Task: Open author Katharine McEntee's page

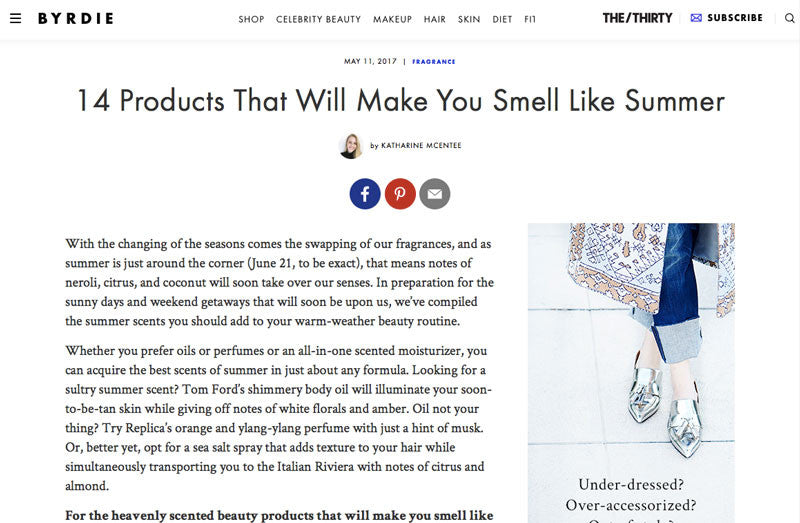Action: click(x=421, y=145)
